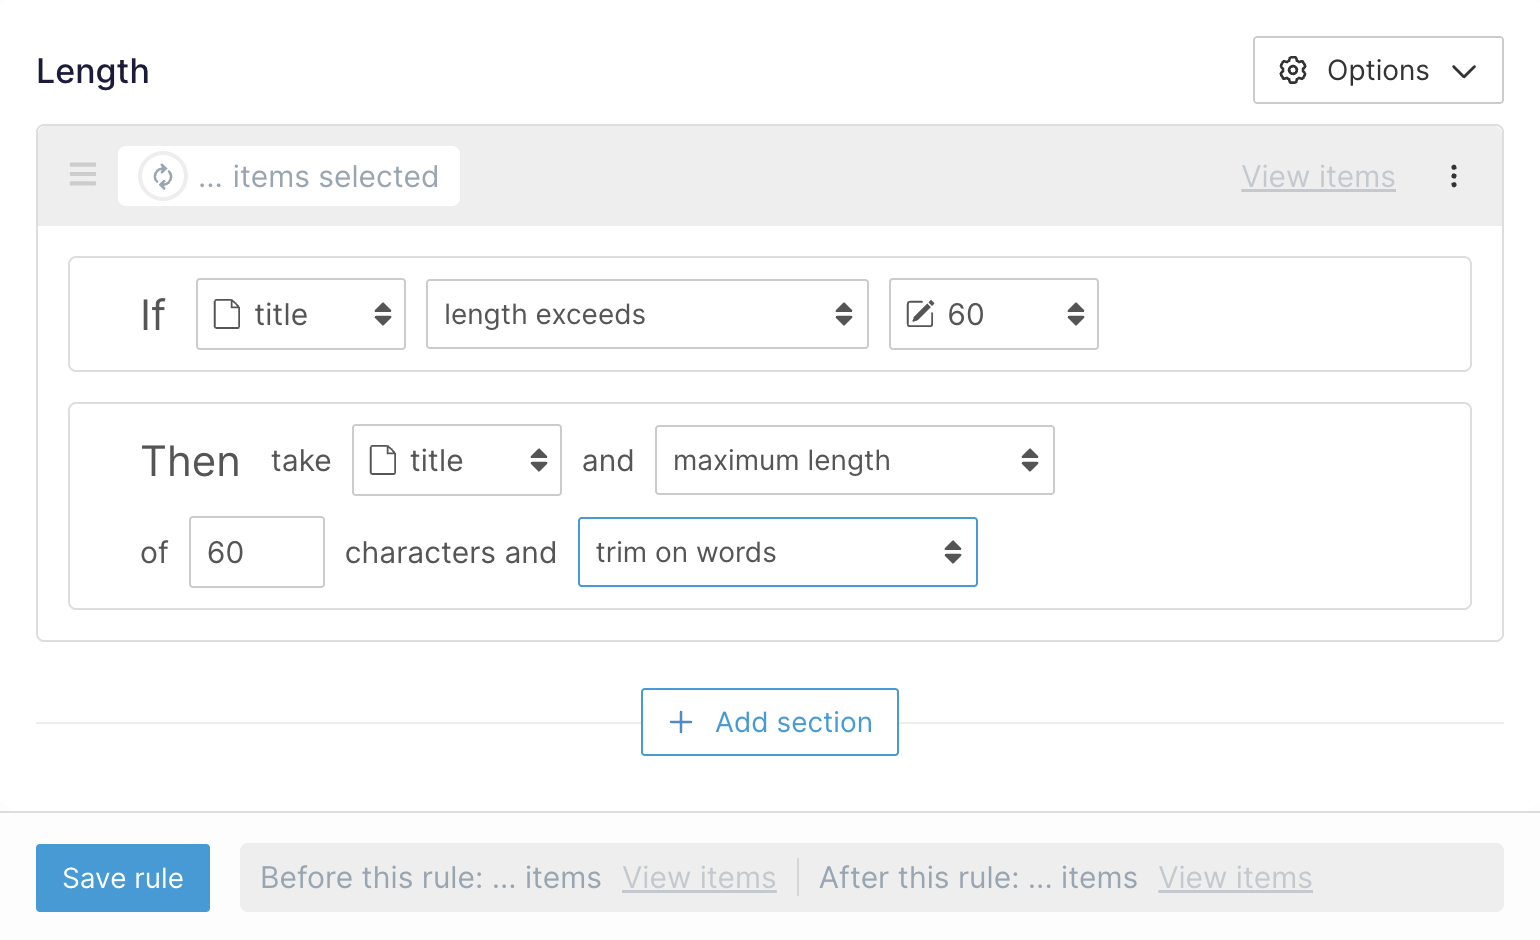This screenshot has height=940, width=1540.
Task: Click the plus icon in Add section
Action: click(x=681, y=722)
